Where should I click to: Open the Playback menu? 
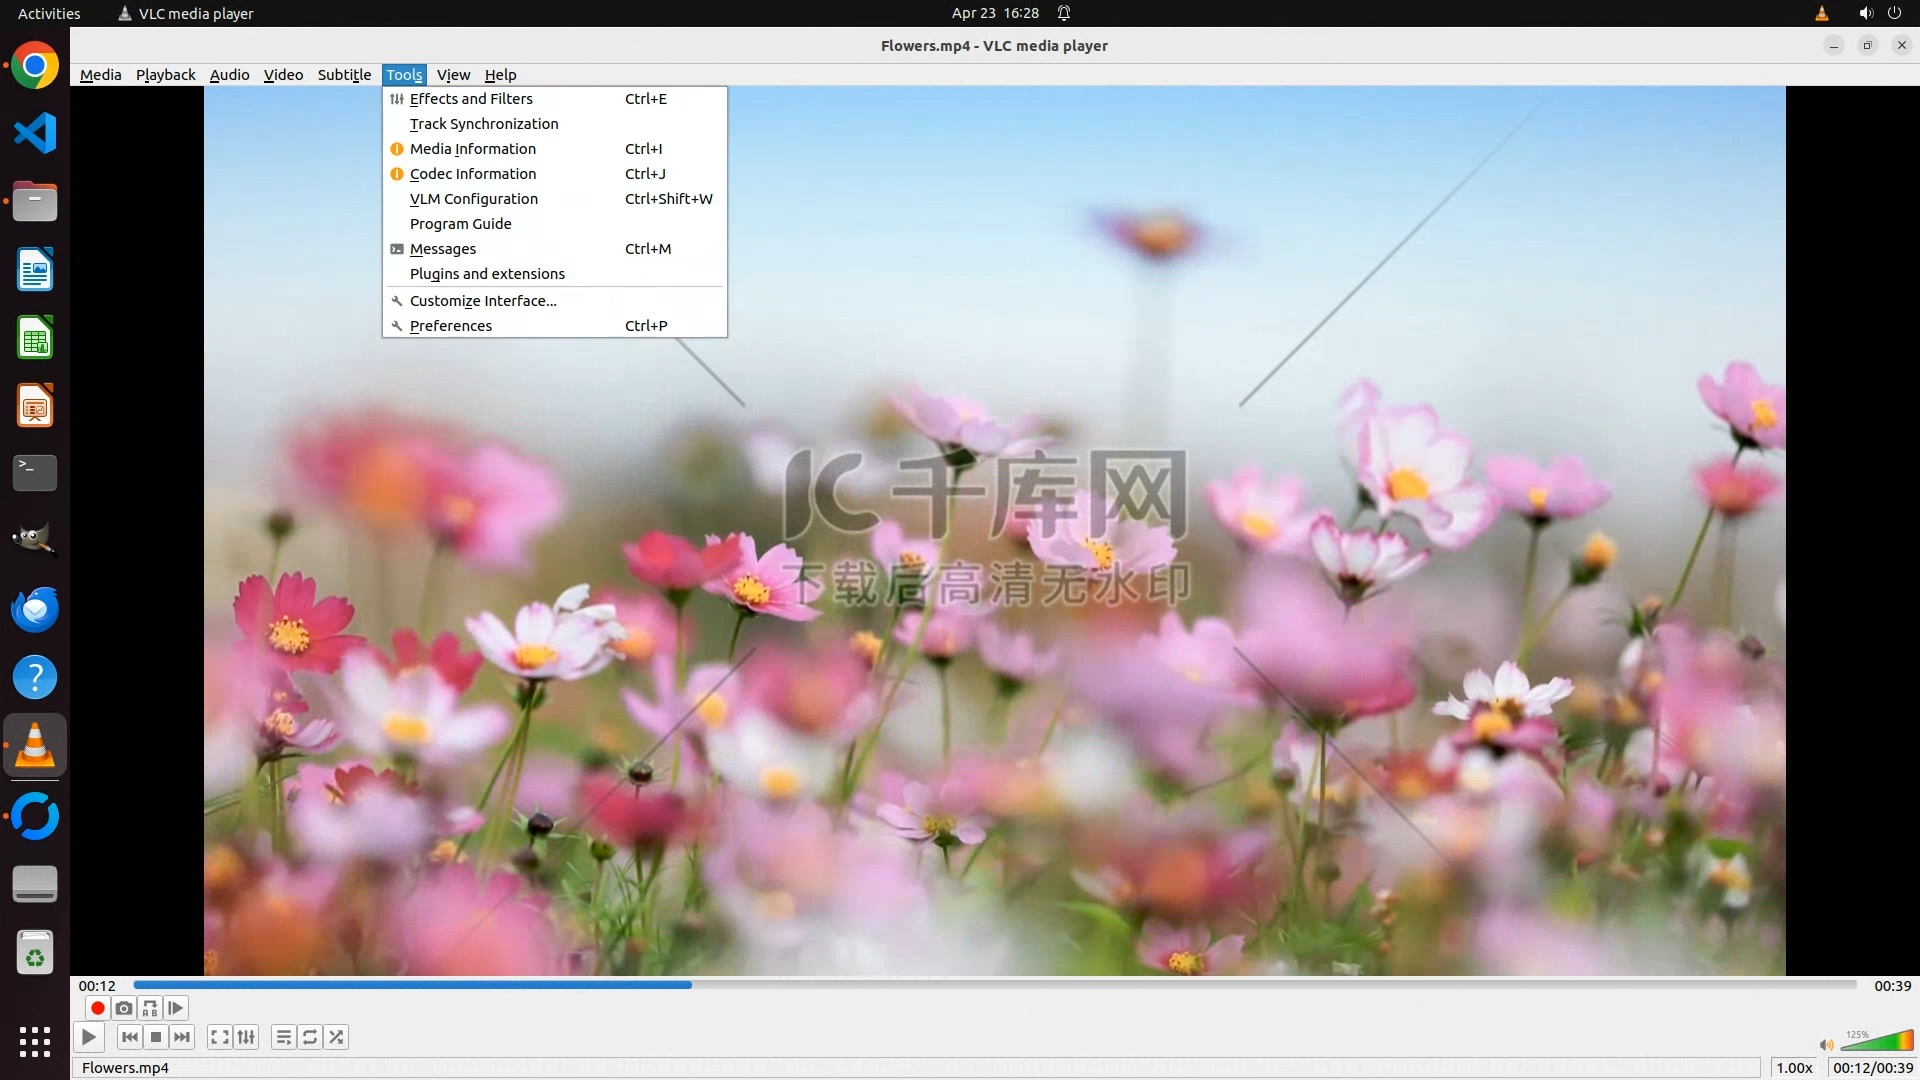click(x=166, y=75)
